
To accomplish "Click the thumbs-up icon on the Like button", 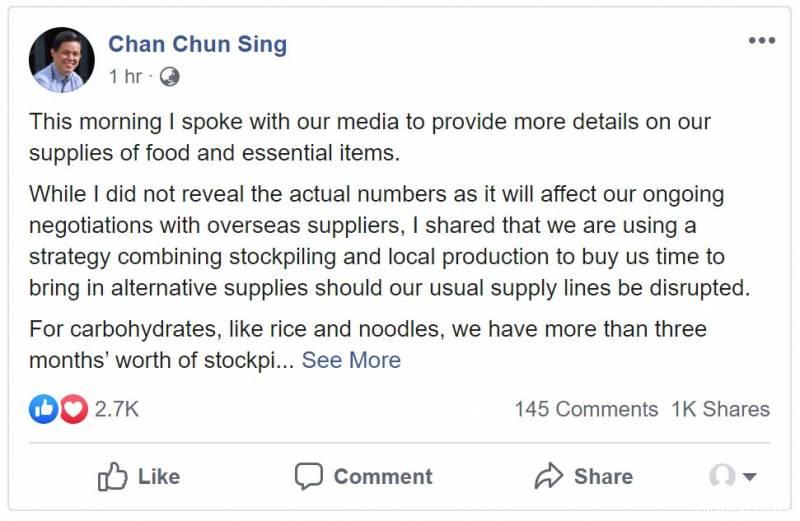I will point(112,477).
